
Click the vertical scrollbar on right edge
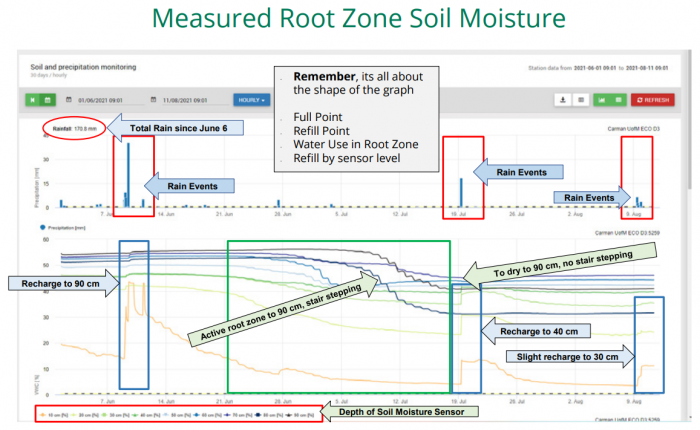690,150
